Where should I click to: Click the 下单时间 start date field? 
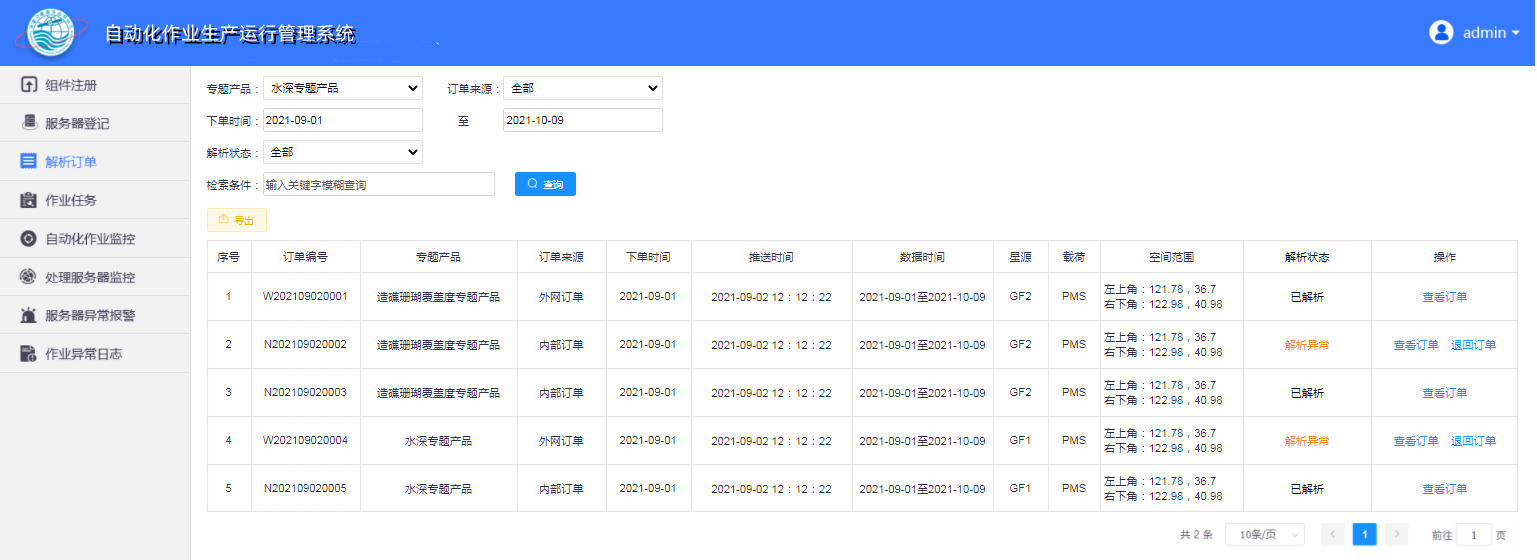coord(343,120)
